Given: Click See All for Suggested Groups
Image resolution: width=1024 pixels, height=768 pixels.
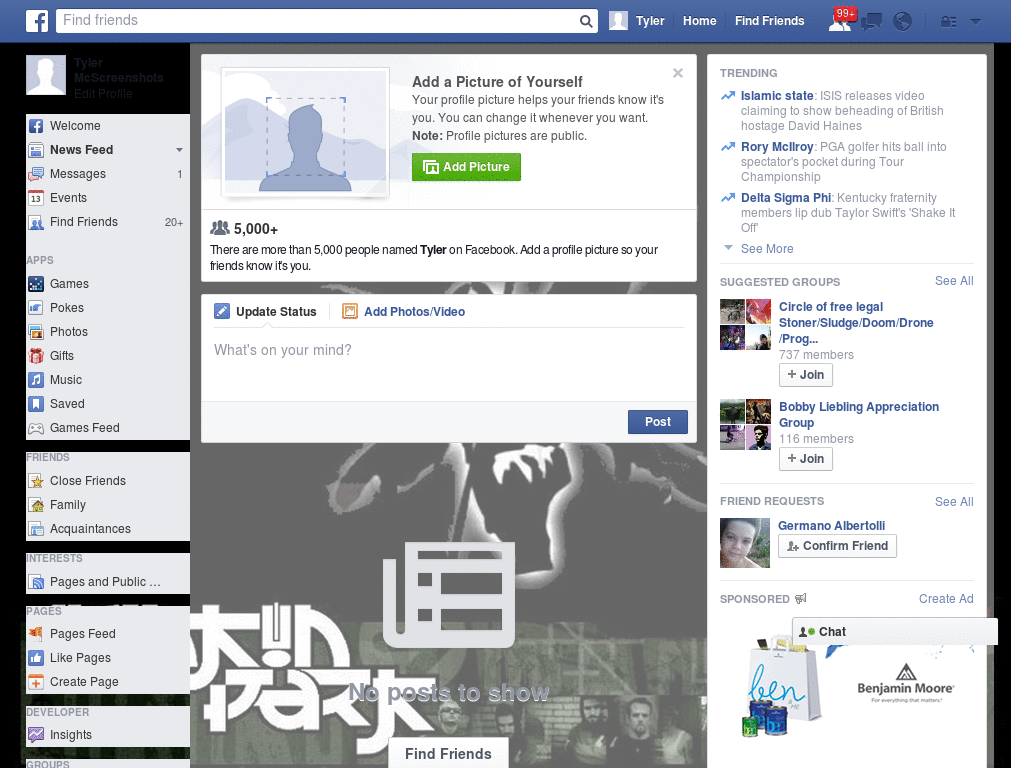Looking at the screenshot, I should click(954, 281).
